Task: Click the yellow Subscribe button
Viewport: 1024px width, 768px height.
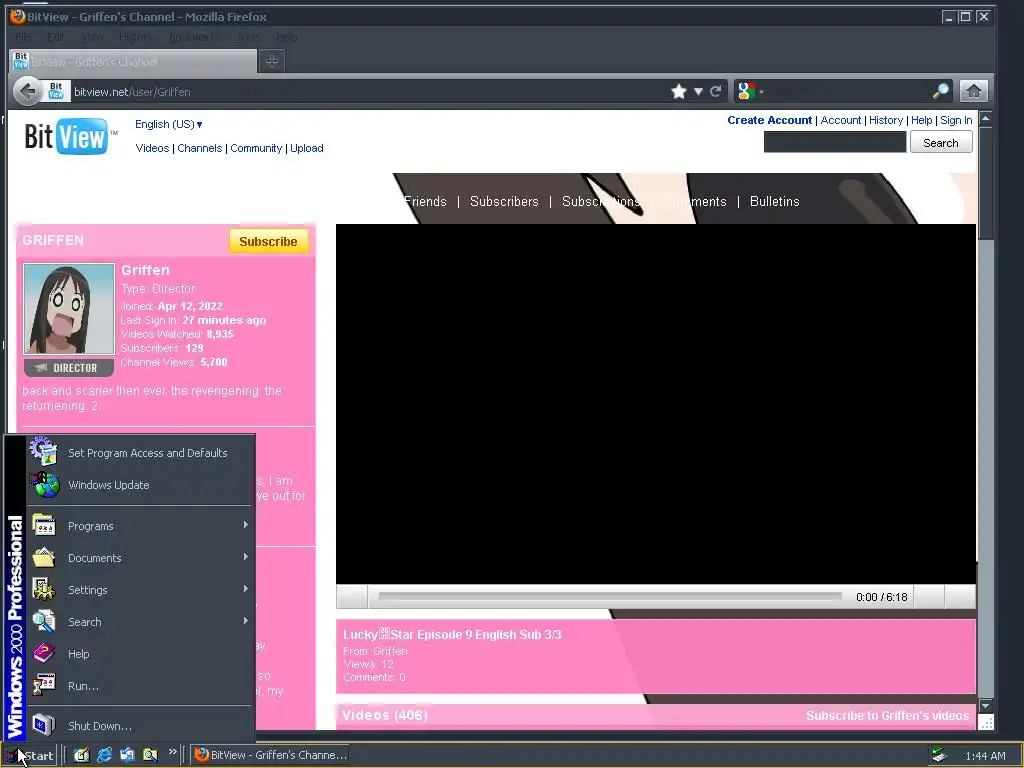Action: point(268,242)
